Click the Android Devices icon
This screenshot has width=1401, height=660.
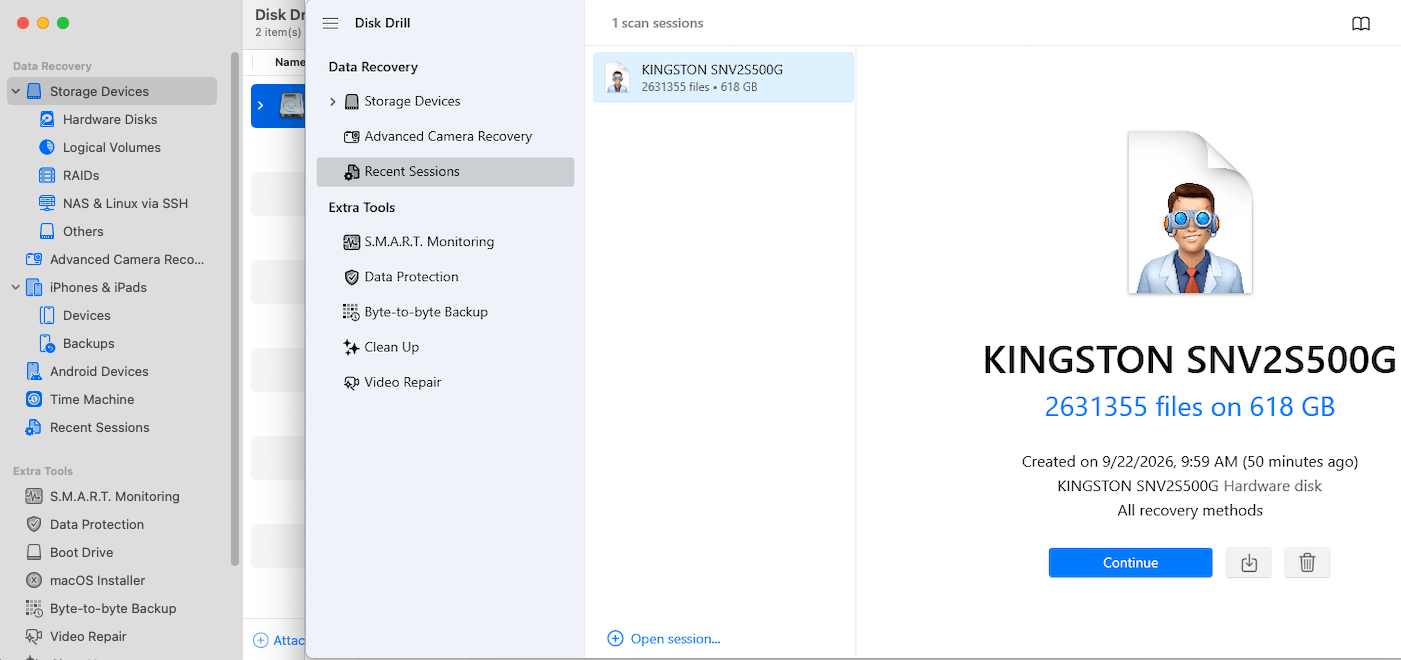(33, 371)
